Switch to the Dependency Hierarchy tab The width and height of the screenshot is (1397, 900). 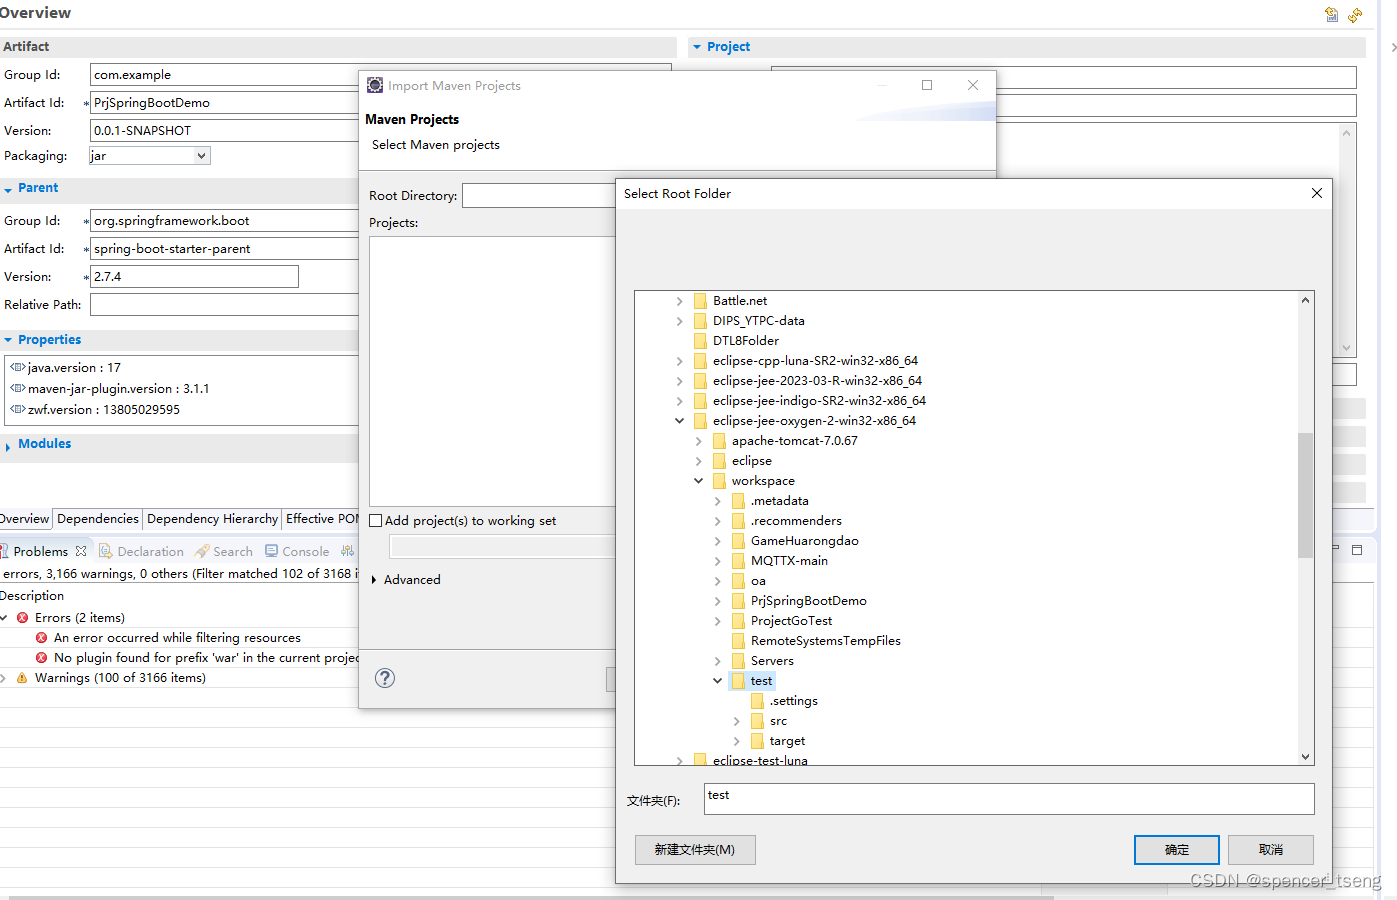pyautogui.click(x=212, y=519)
